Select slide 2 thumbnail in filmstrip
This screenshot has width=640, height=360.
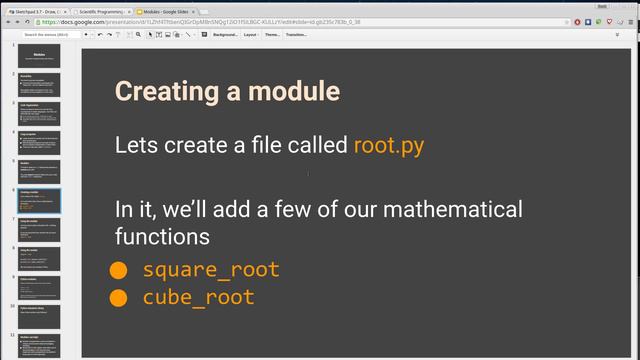[x=39, y=85]
